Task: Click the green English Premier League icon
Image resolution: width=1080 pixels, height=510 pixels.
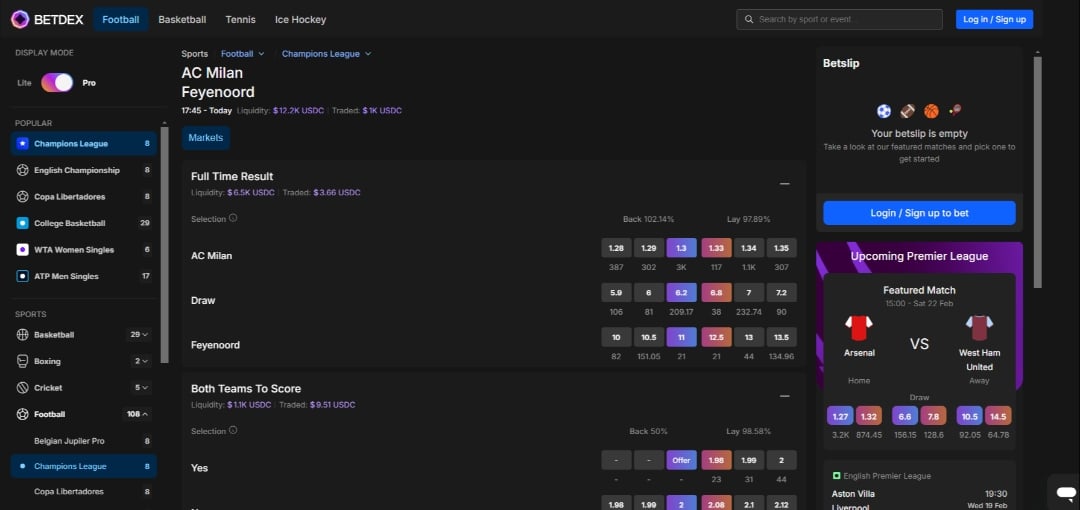Action: tap(836, 476)
